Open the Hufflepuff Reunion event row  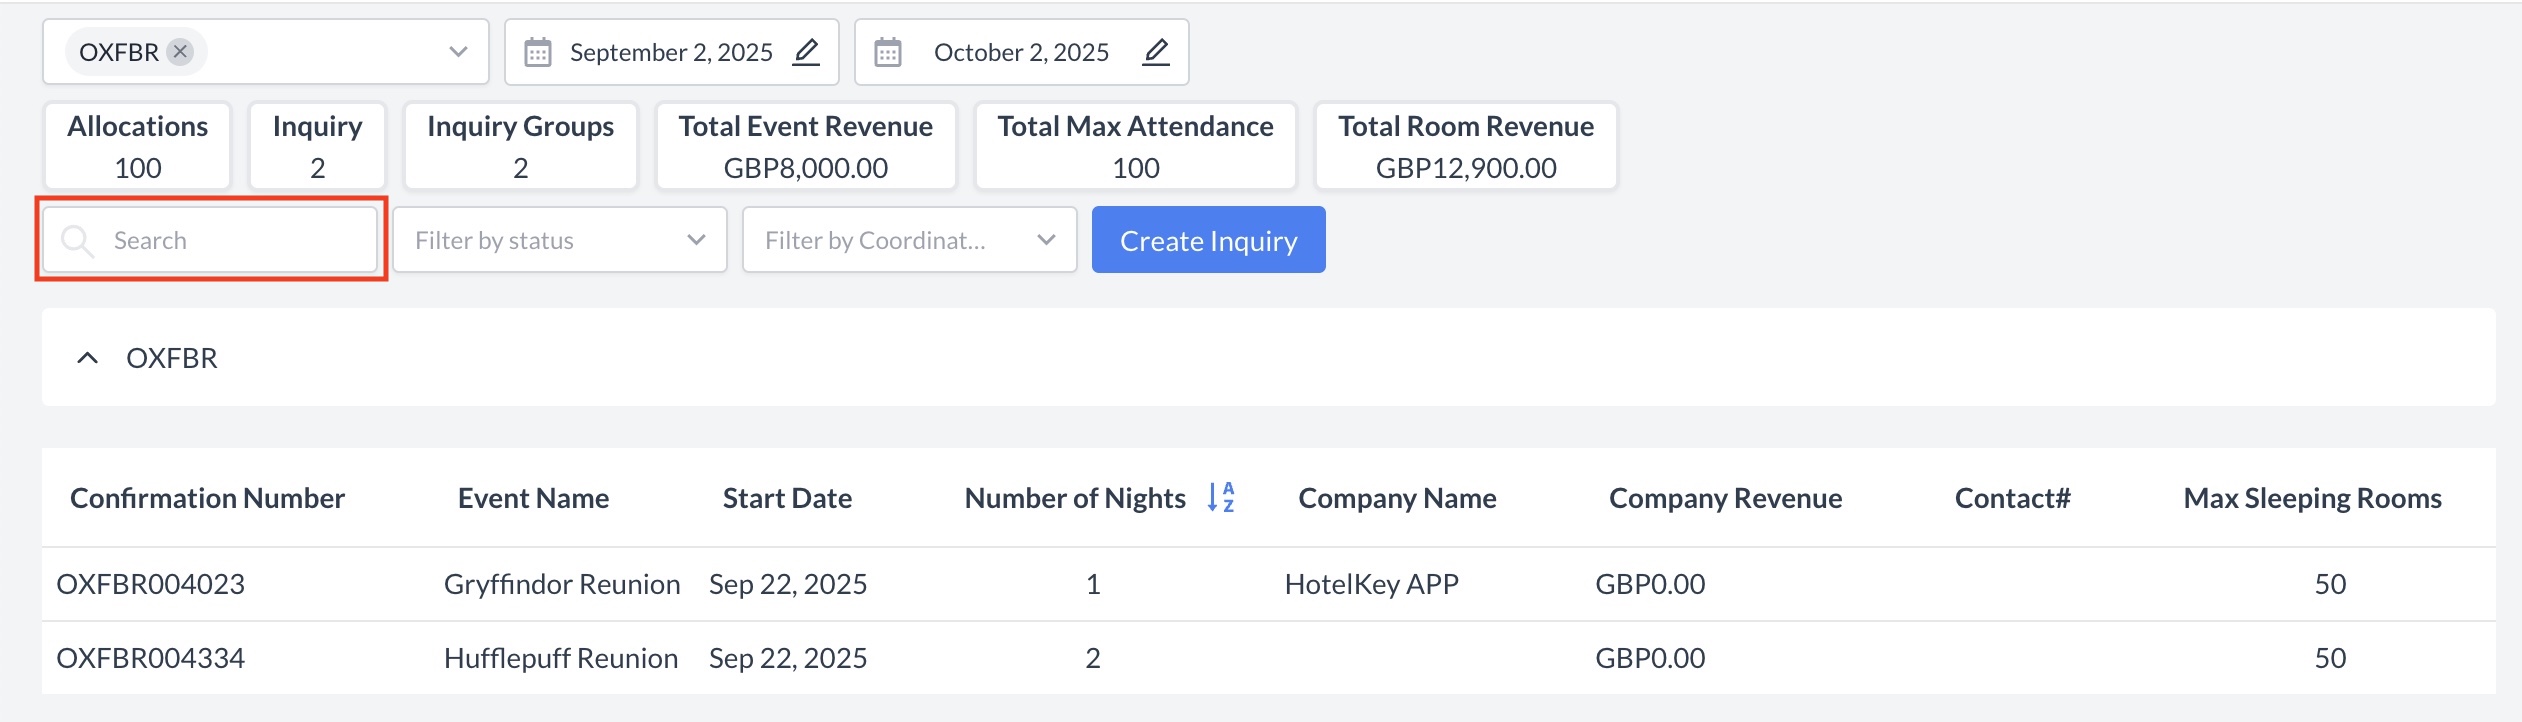coord(560,658)
